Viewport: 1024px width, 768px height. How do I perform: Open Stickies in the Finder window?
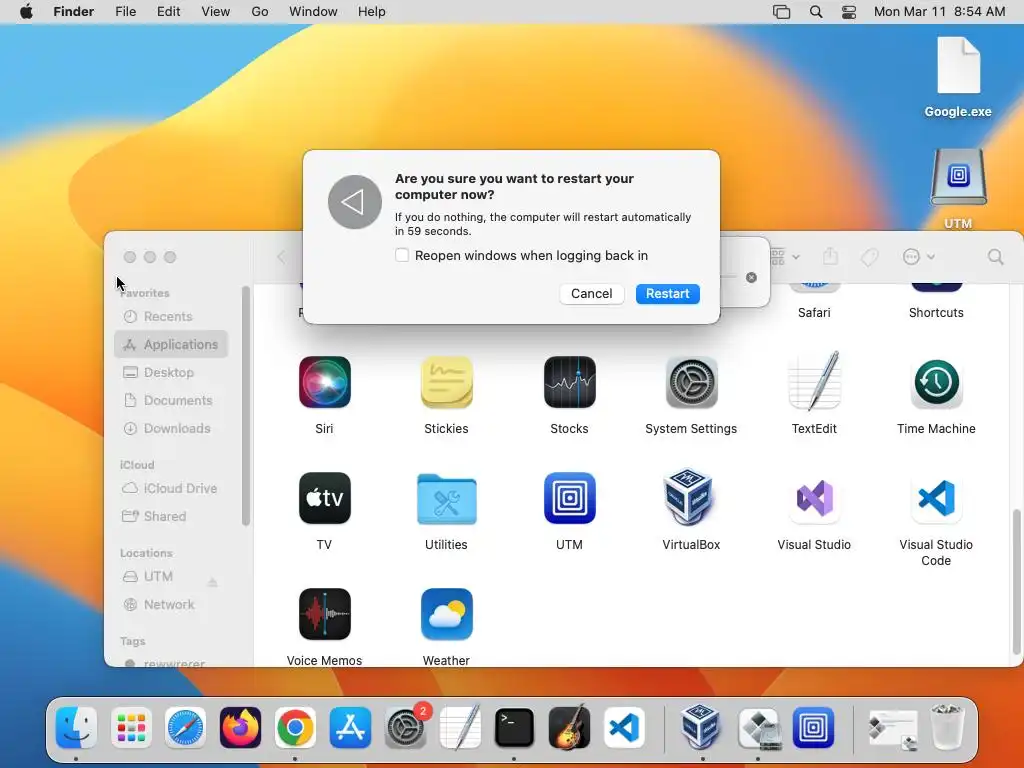coord(447,382)
